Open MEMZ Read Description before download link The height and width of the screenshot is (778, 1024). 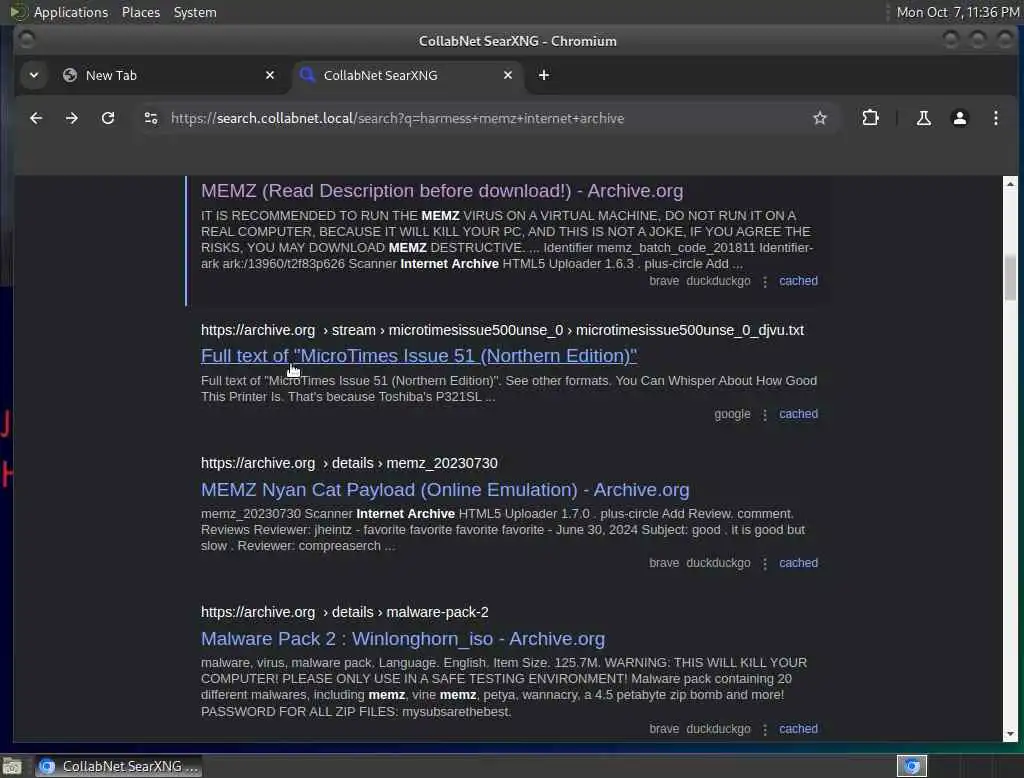(441, 191)
